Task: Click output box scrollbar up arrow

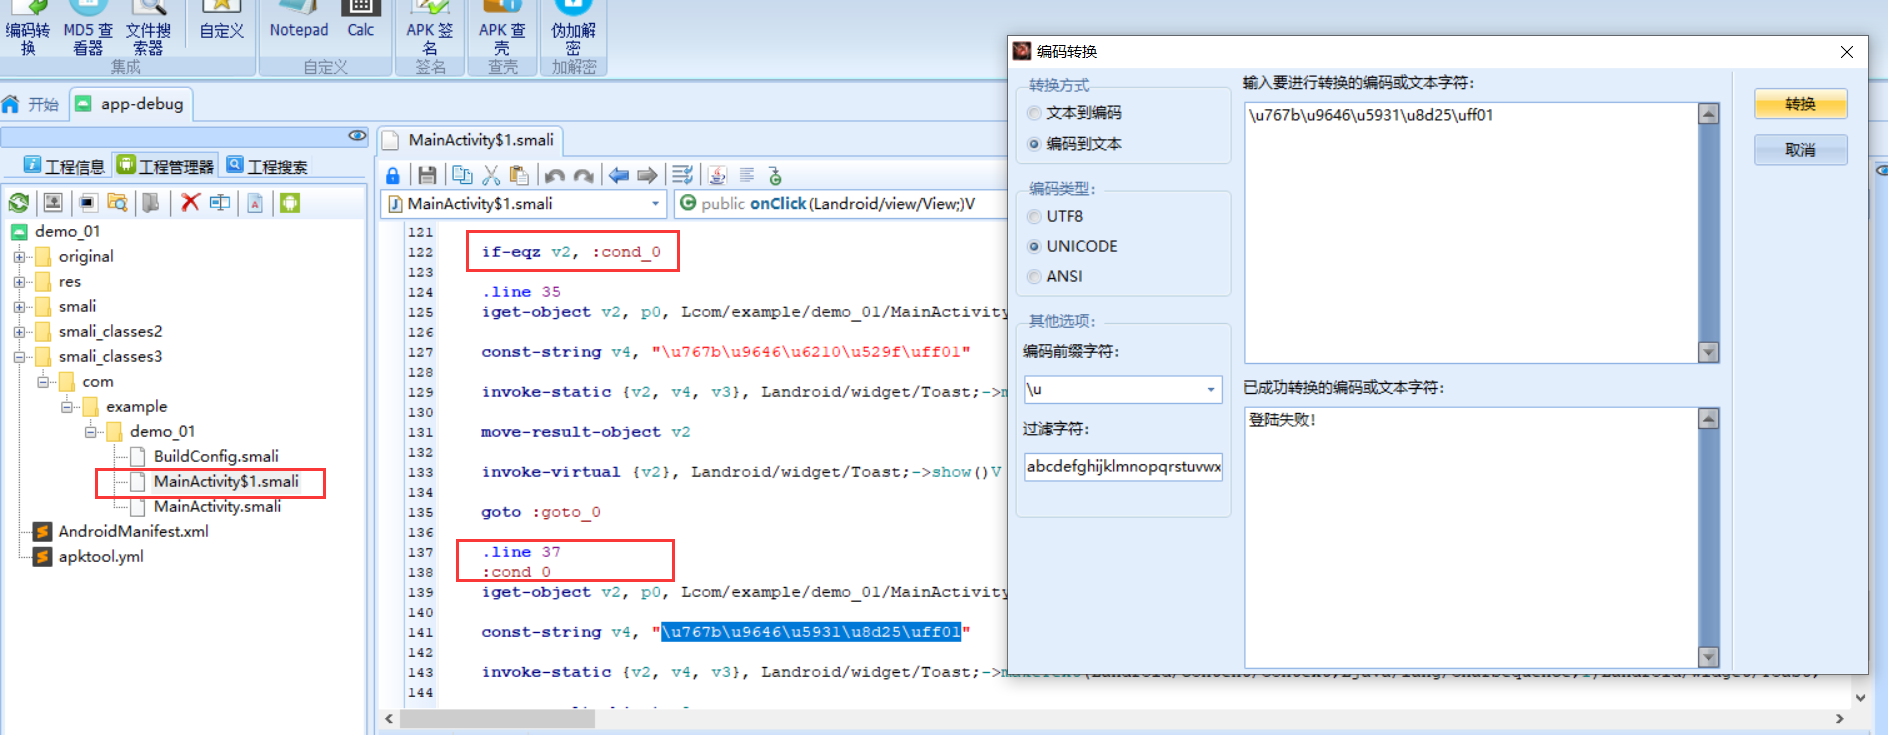Action: point(1709,418)
